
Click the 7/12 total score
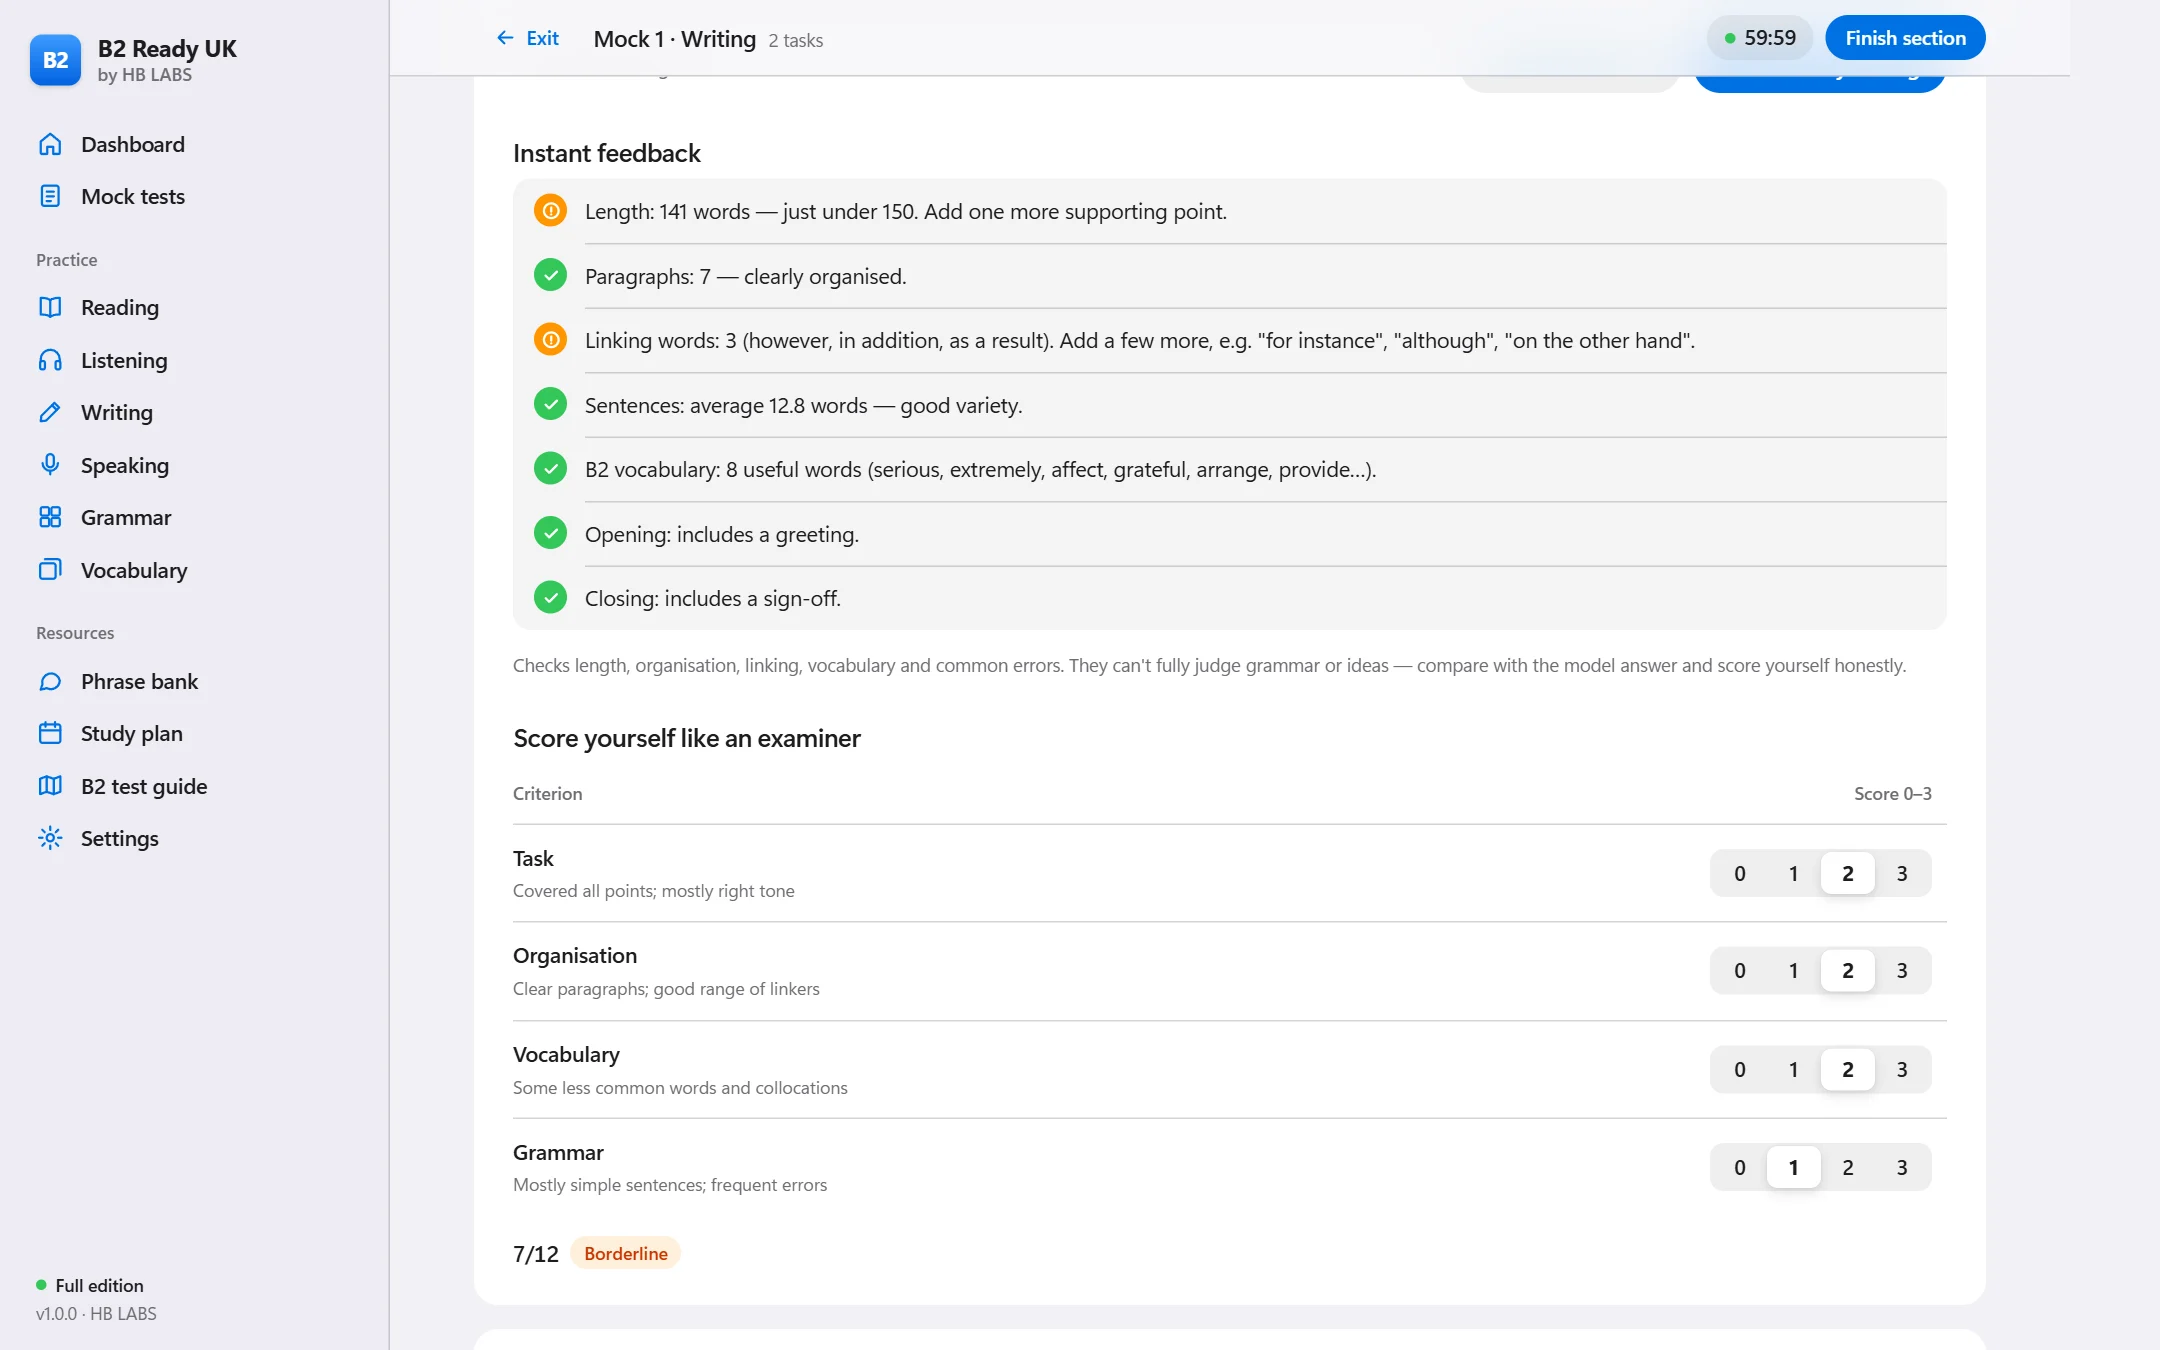536,1253
